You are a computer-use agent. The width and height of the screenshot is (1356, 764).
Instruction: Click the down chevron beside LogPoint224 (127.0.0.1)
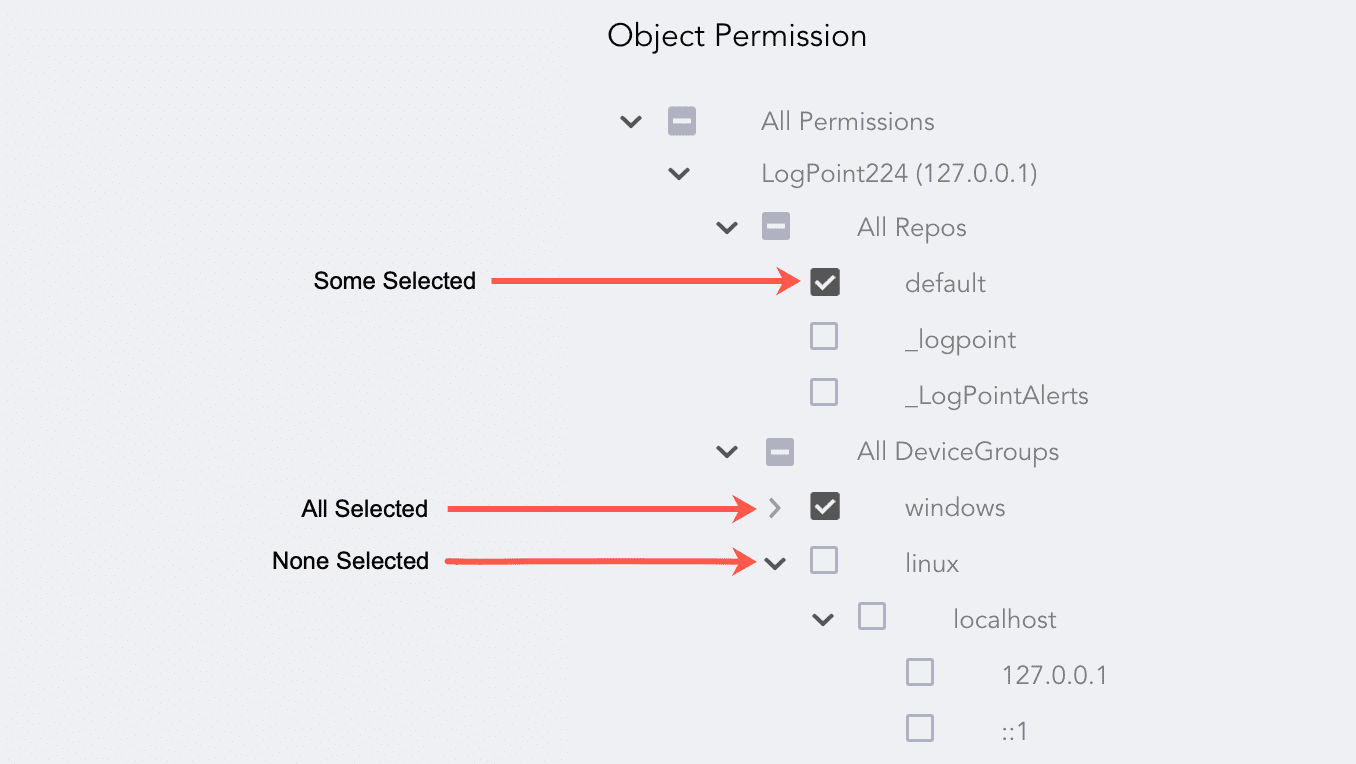[679, 173]
